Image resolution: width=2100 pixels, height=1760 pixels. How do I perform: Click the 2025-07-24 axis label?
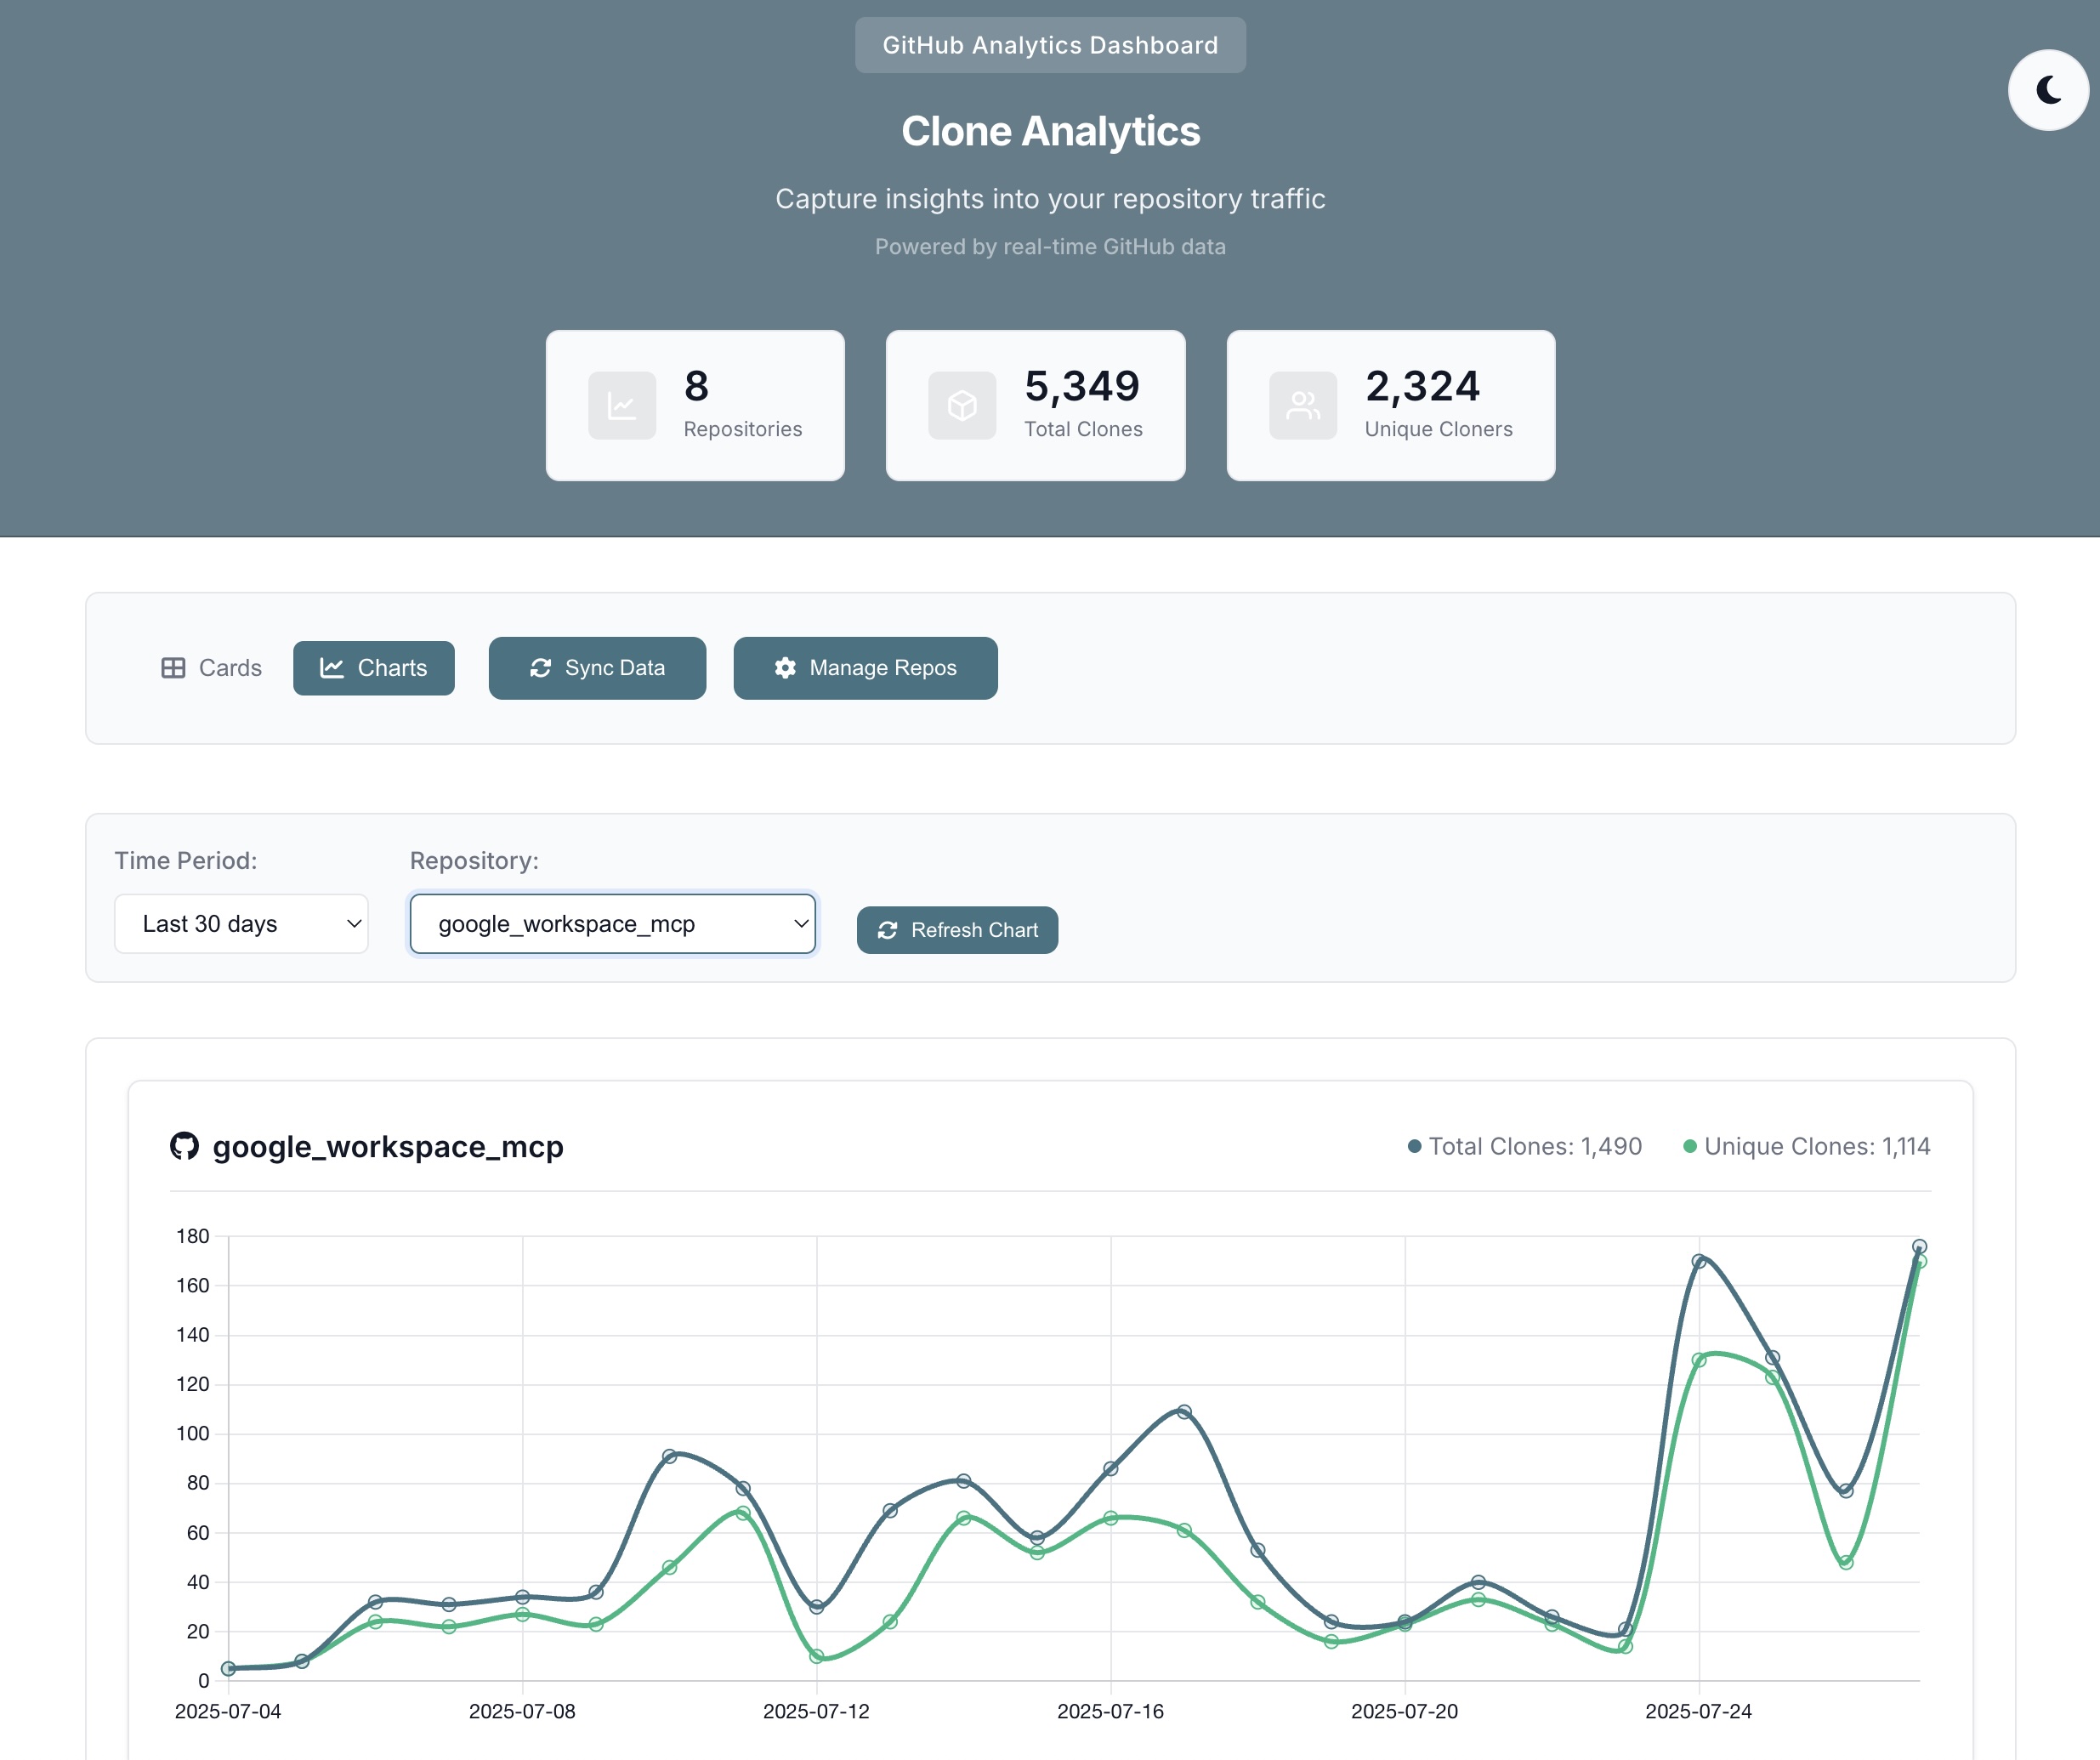(1698, 1712)
